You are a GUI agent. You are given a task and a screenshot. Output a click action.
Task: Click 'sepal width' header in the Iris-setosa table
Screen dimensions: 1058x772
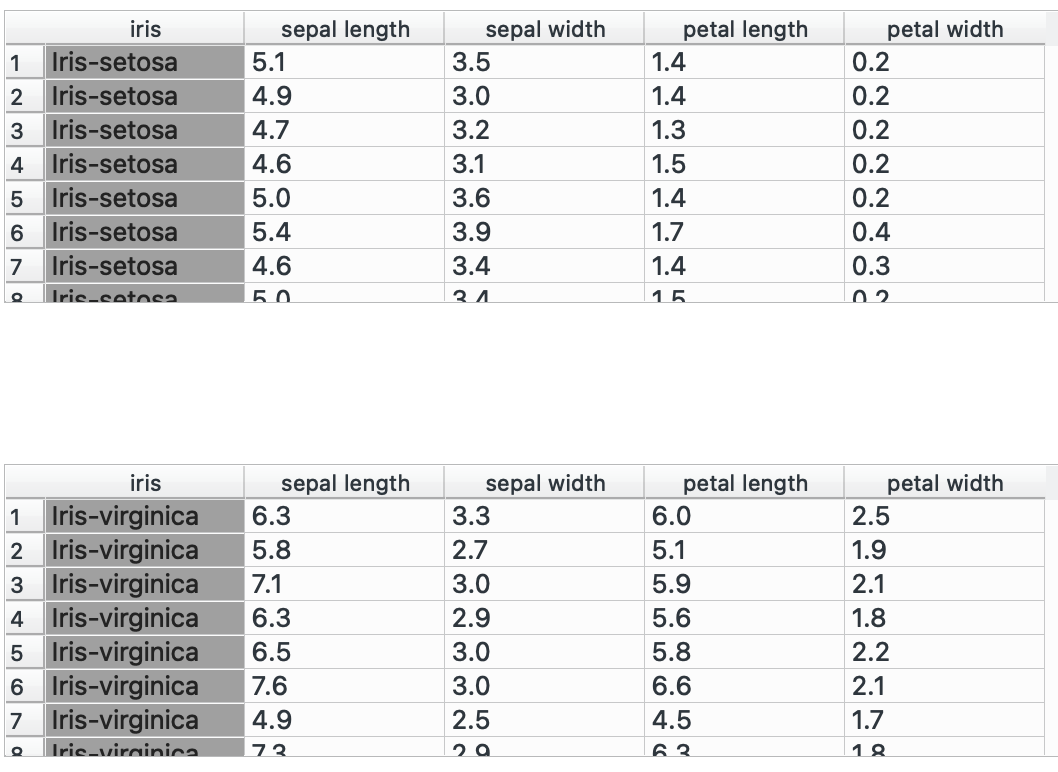545,29
